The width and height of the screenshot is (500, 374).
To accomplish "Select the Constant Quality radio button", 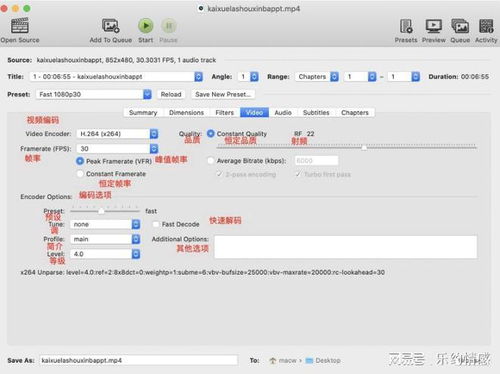I will coord(211,134).
